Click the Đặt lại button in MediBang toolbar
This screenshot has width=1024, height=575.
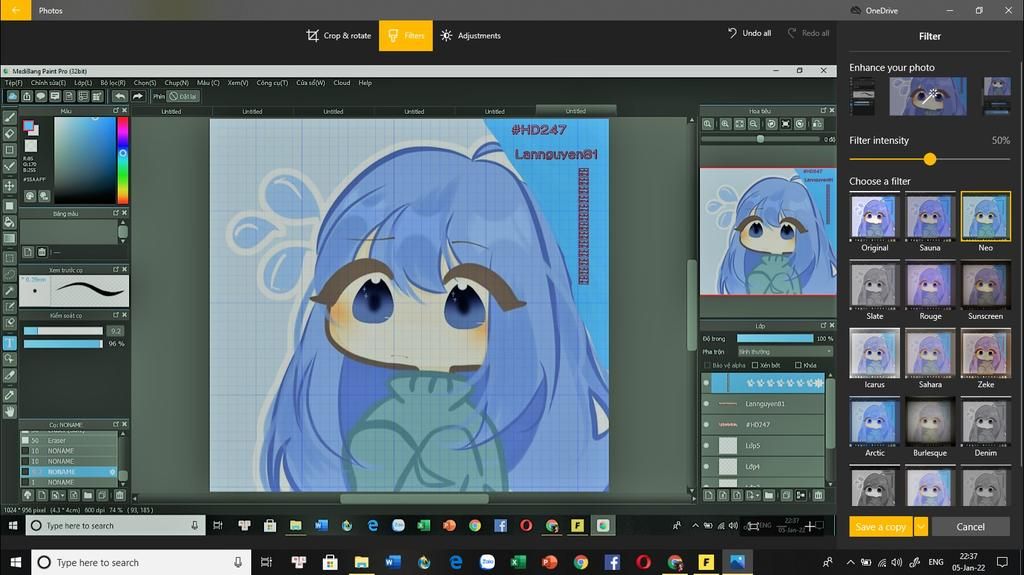click(x=183, y=96)
